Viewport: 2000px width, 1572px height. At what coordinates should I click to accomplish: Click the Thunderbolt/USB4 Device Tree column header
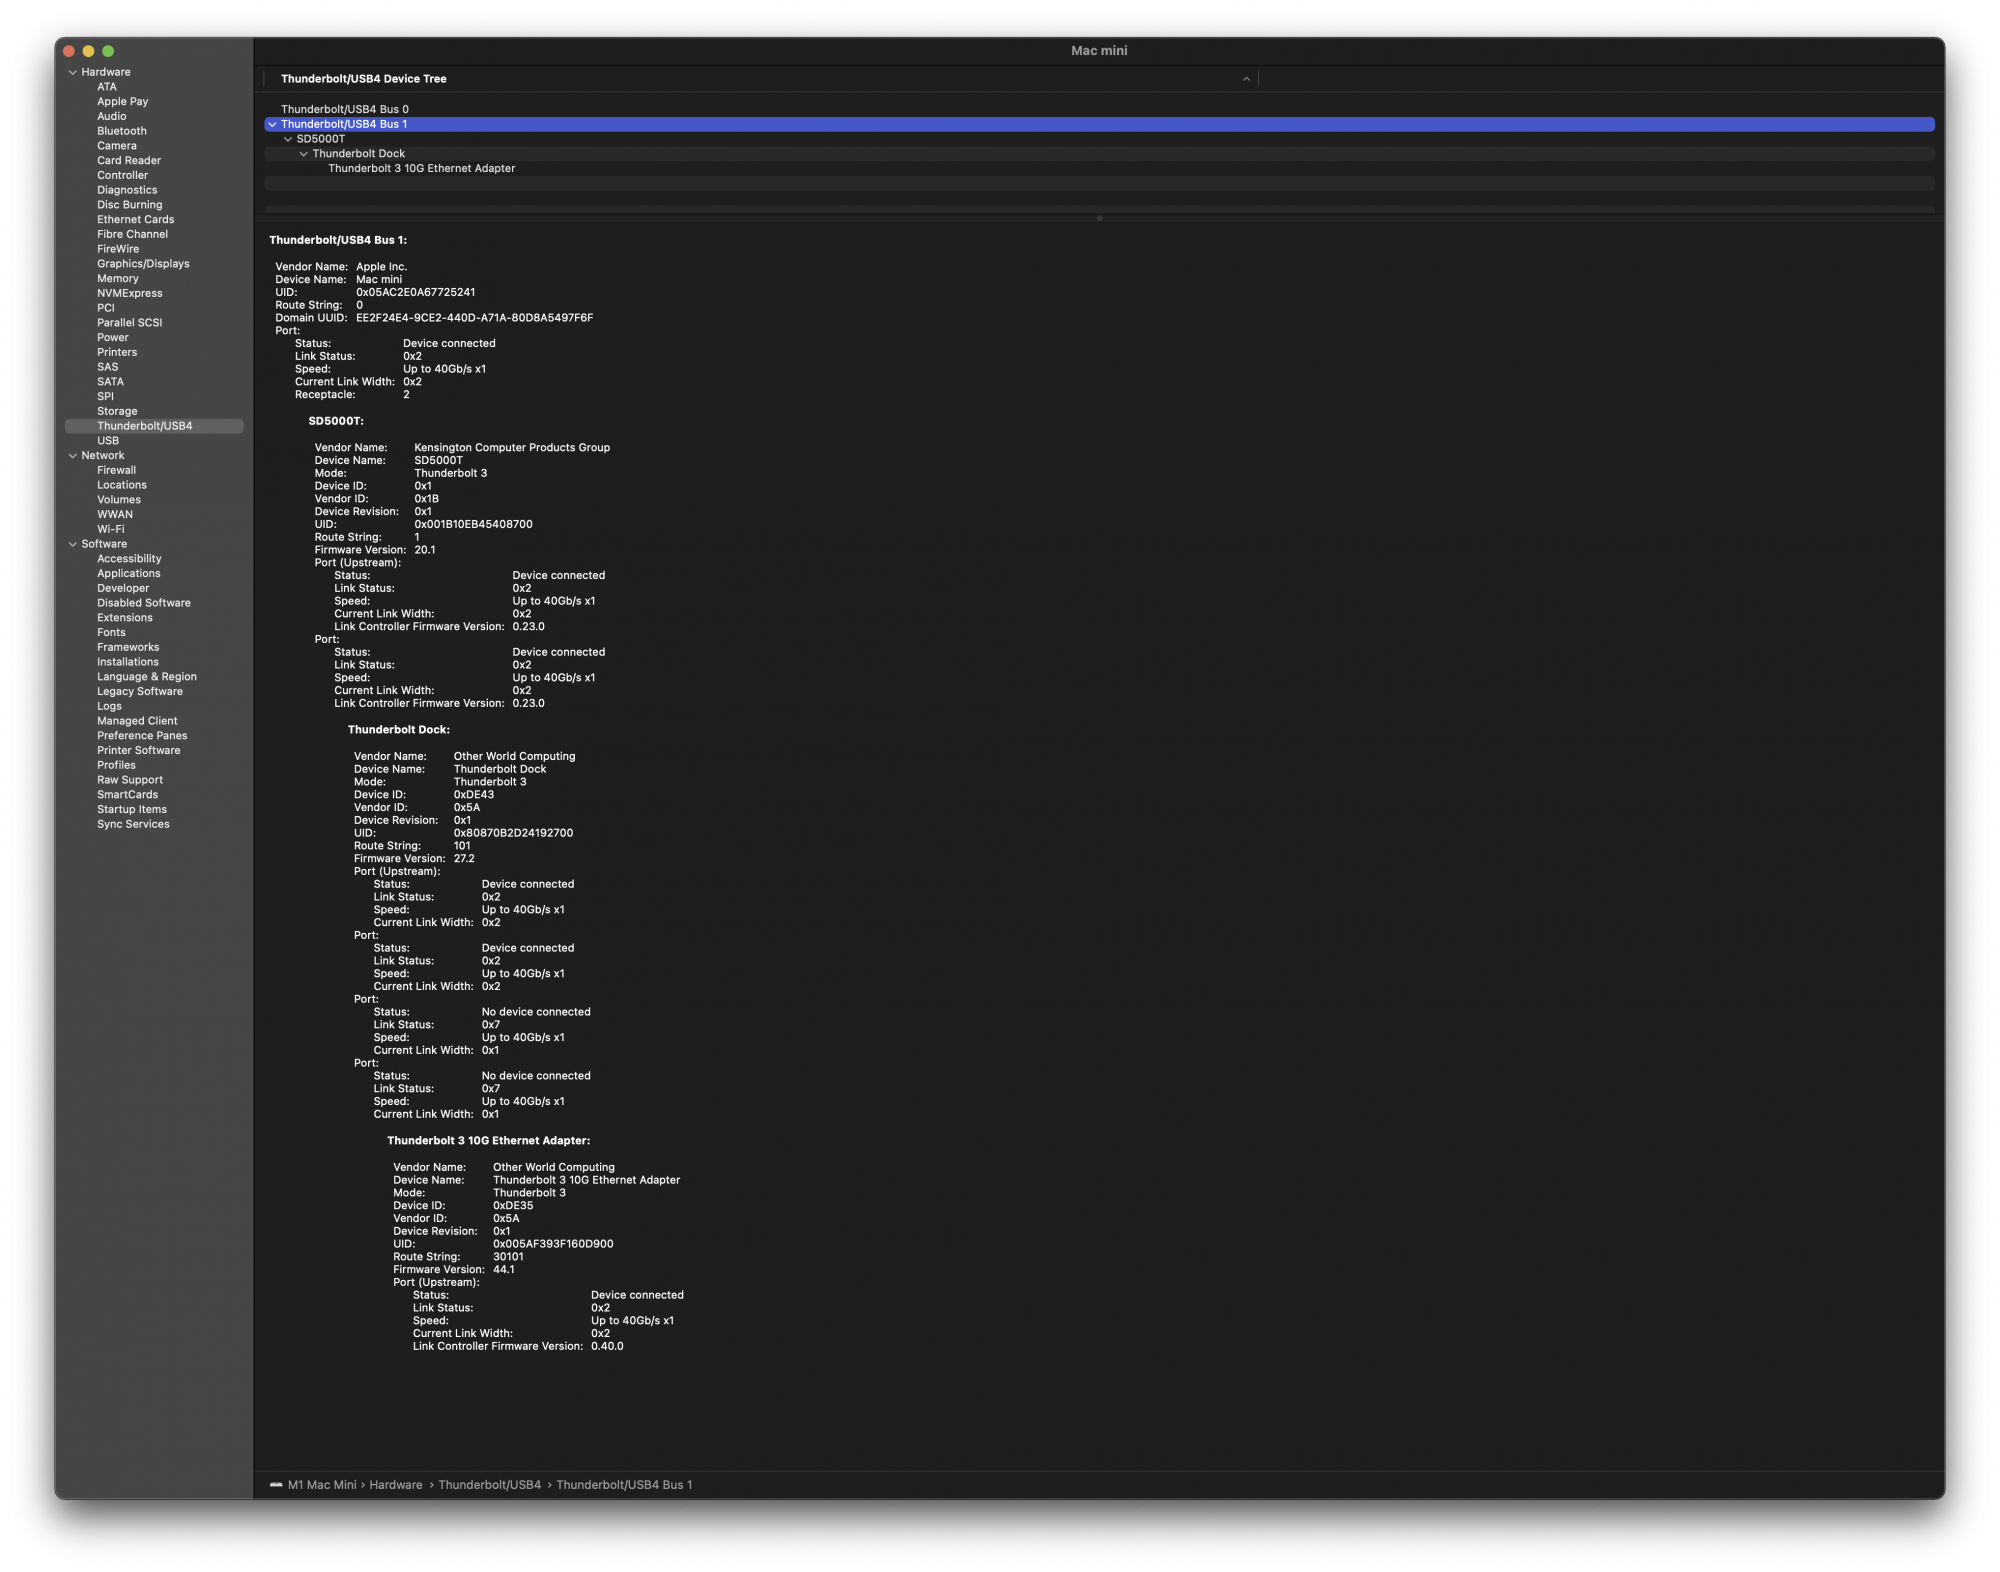tap(760, 79)
